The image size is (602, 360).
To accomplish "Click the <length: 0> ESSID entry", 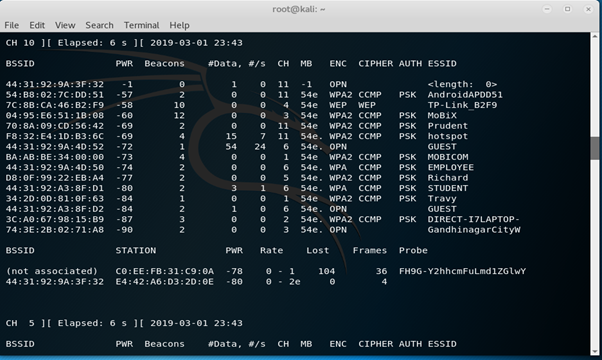I will tap(462, 84).
